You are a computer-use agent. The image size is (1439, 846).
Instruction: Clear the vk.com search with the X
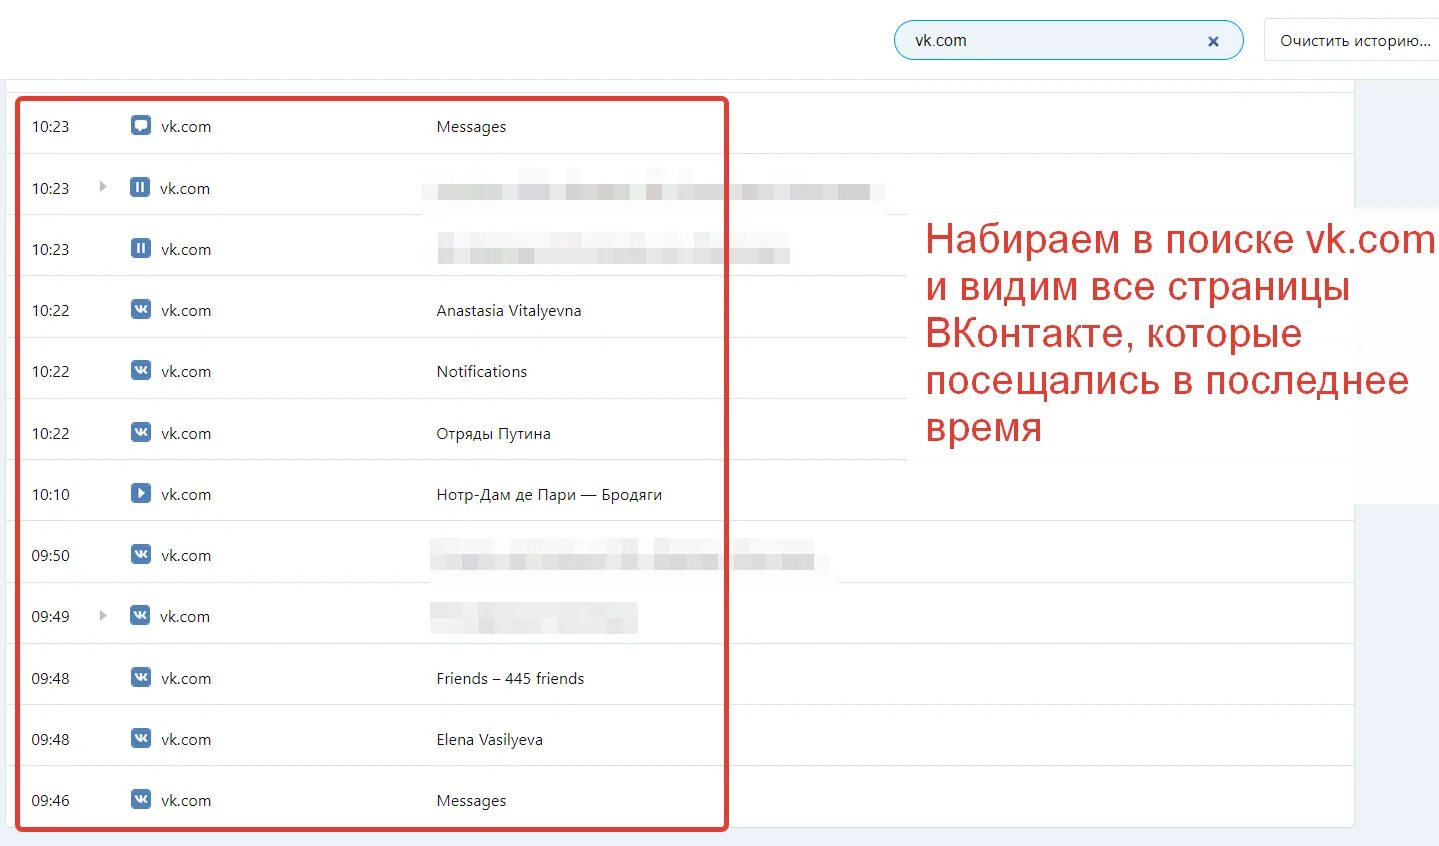[x=1213, y=41]
